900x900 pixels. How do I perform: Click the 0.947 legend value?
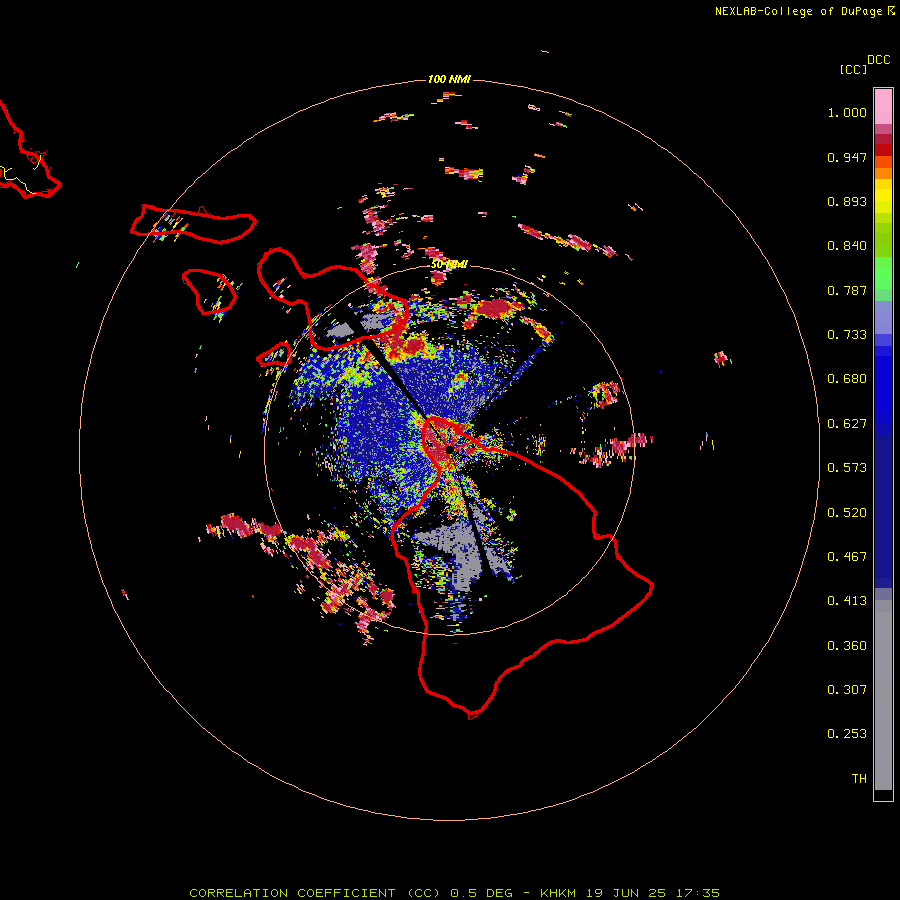click(x=847, y=157)
